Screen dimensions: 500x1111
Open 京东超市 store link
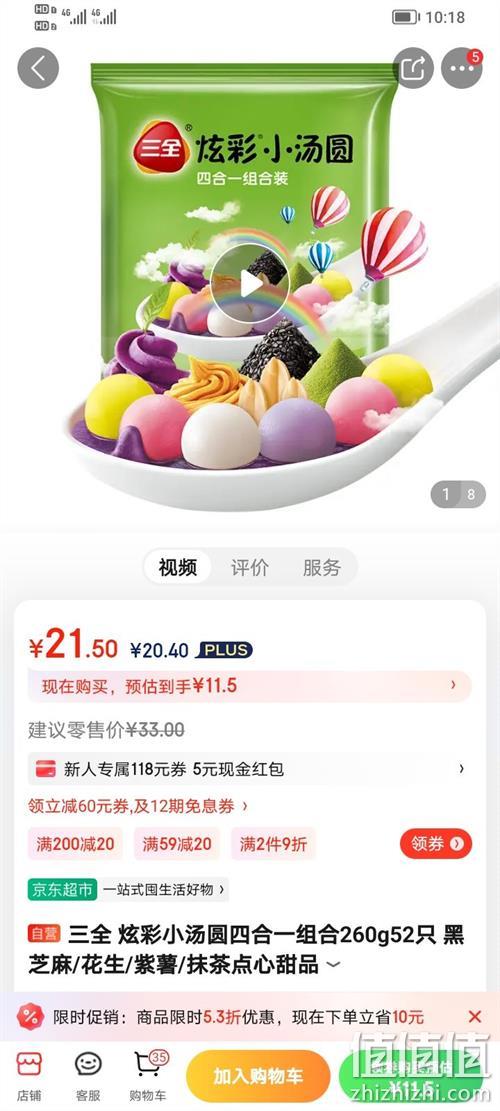click(62, 889)
